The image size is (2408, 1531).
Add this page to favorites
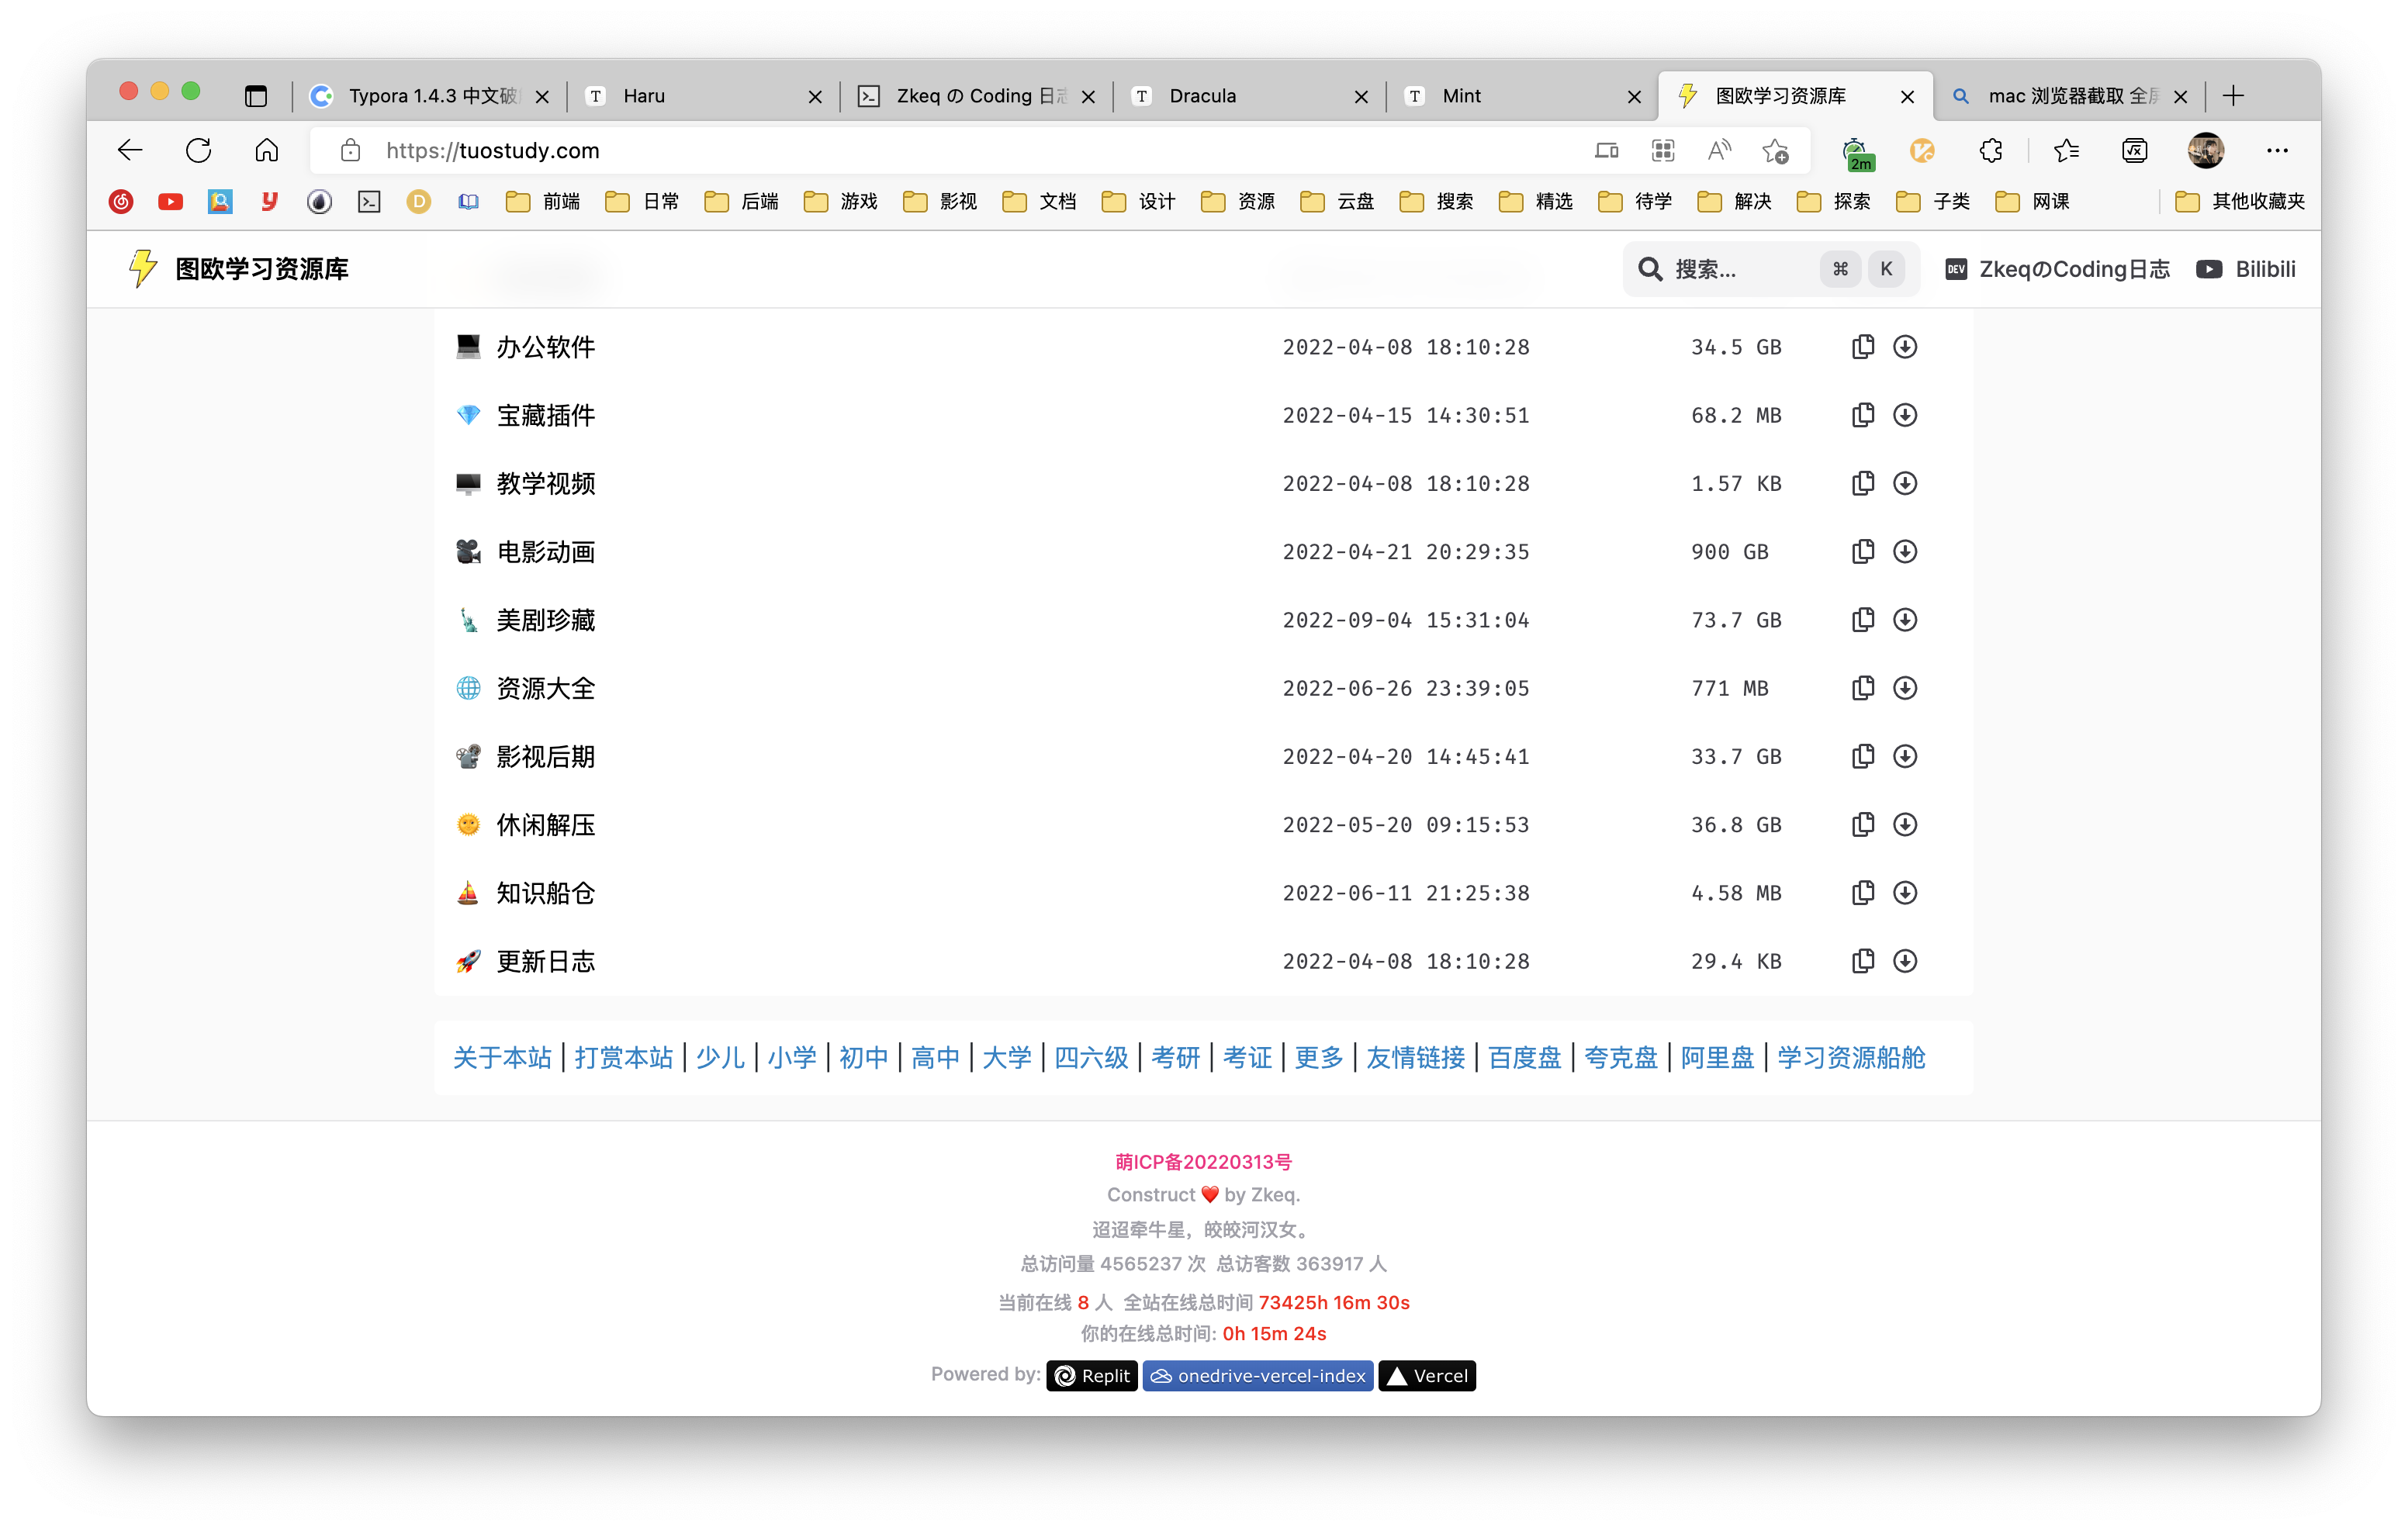(1775, 151)
